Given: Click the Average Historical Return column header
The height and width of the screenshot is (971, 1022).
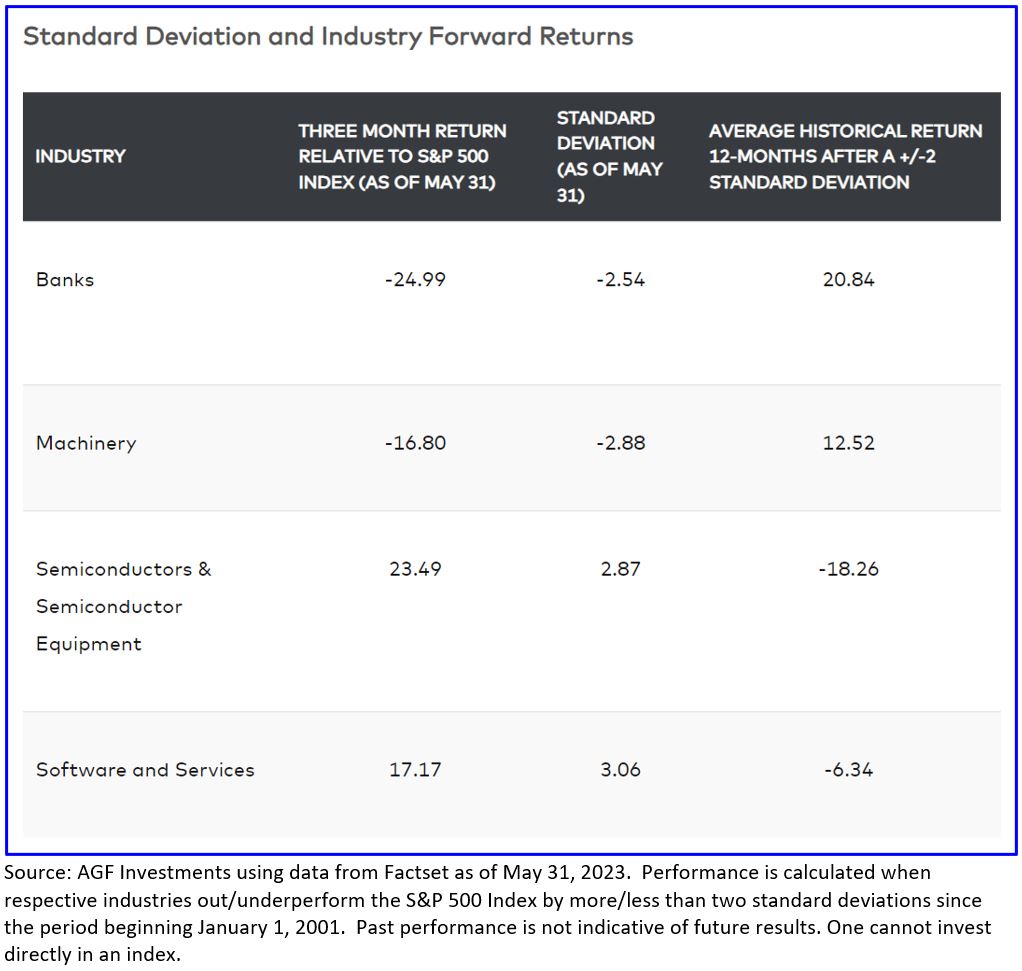Looking at the screenshot, I should 845,156.
